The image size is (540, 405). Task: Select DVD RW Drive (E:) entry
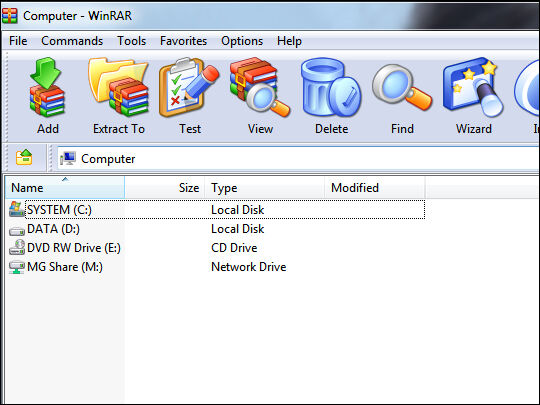74,248
